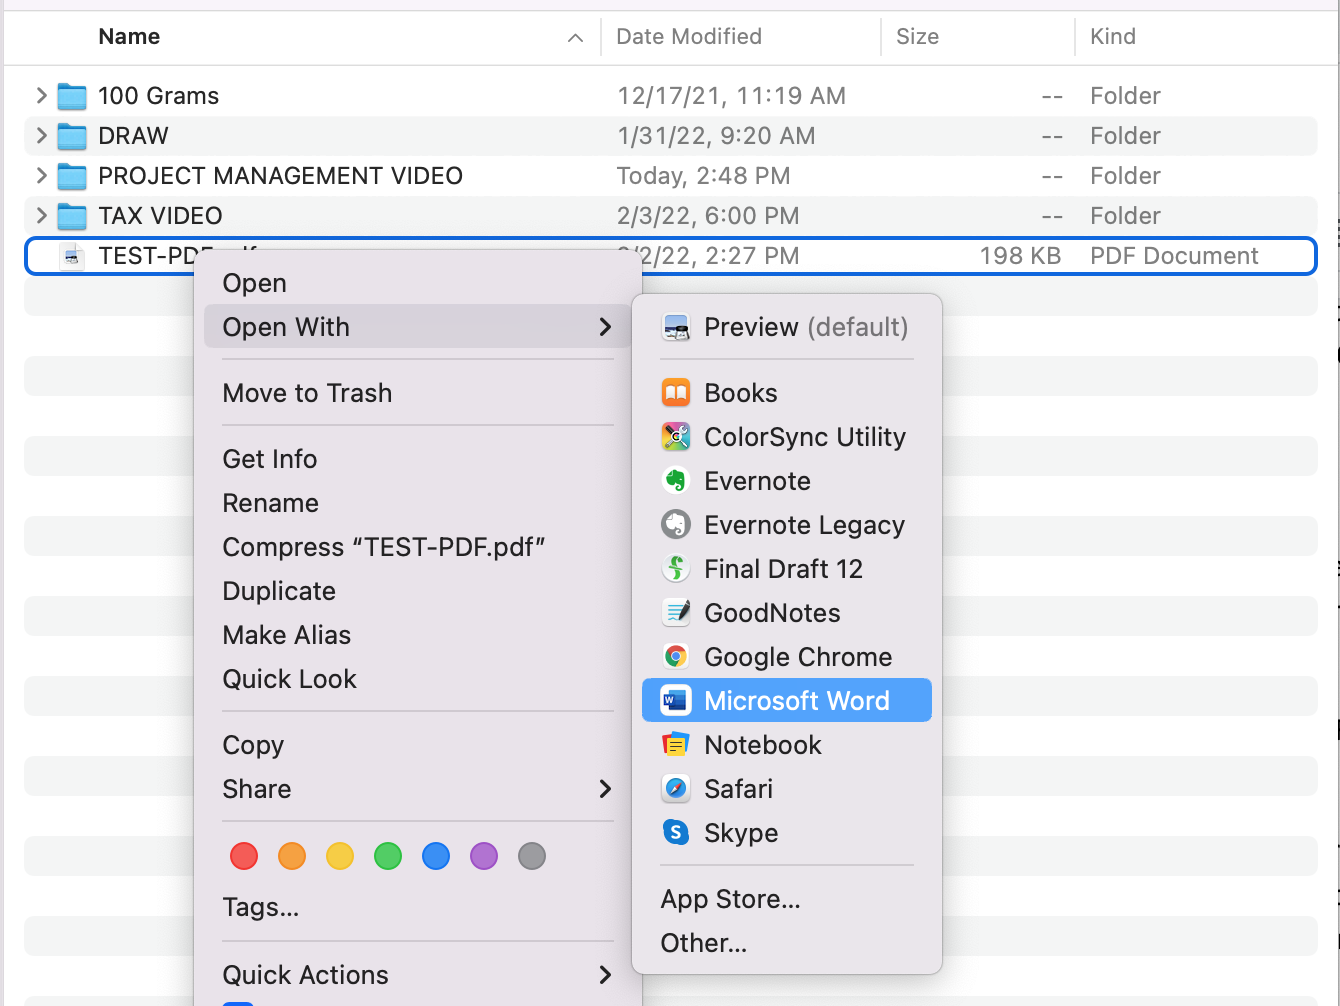The image size is (1340, 1006).
Task: Click the green Evernote elephant icon
Action: [x=676, y=481]
